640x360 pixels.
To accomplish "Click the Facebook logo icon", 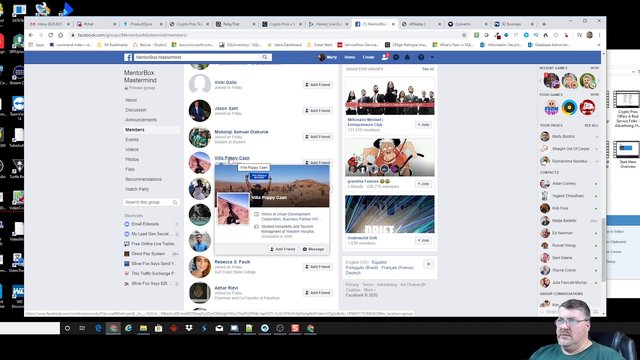I will point(128,58).
